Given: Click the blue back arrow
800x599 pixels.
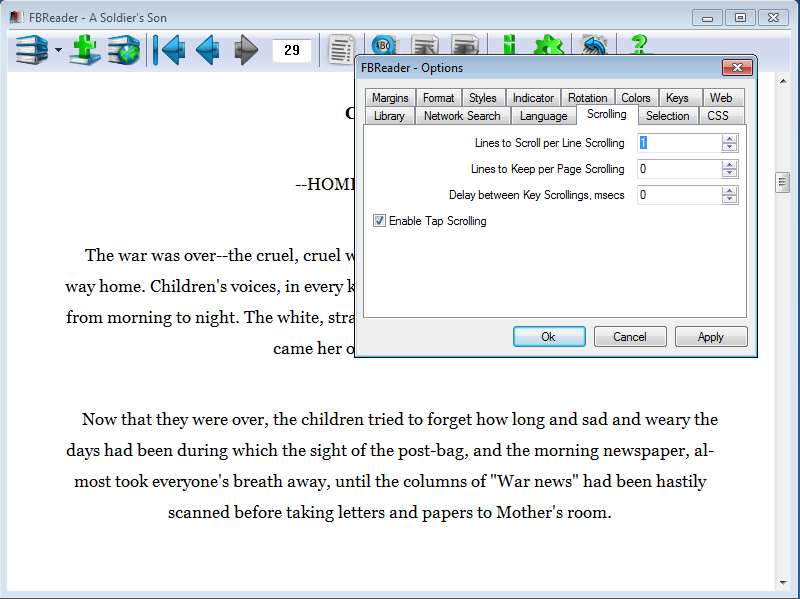Looking at the screenshot, I should pyautogui.click(x=208, y=49).
